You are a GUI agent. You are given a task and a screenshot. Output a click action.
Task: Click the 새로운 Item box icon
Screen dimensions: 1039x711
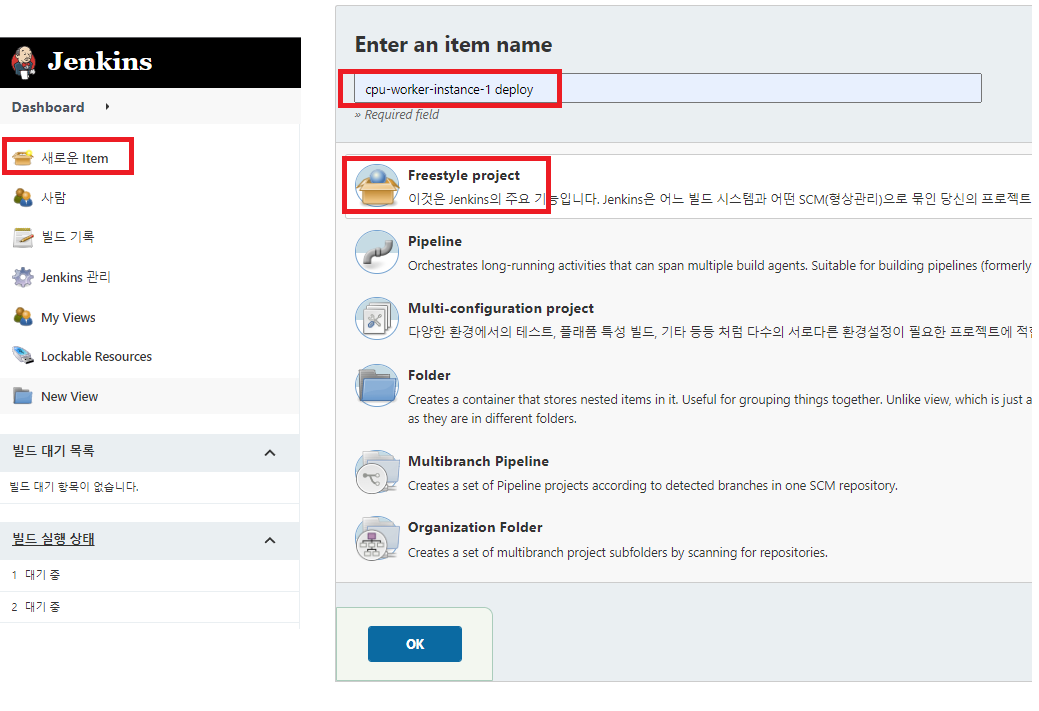[23, 158]
